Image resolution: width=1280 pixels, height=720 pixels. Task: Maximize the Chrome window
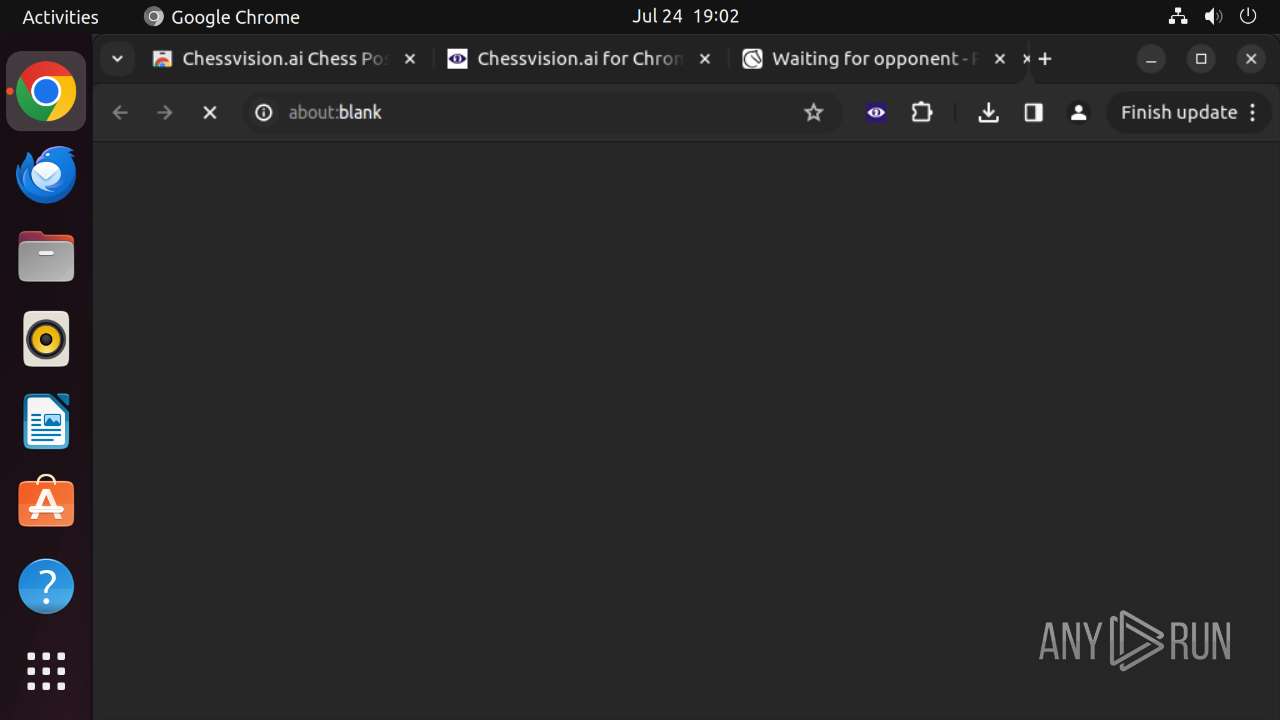[x=1201, y=59]
